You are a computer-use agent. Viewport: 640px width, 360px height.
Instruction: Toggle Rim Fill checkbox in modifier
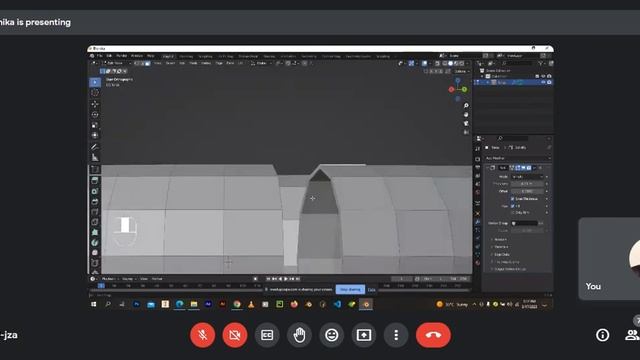click(513, 206)
